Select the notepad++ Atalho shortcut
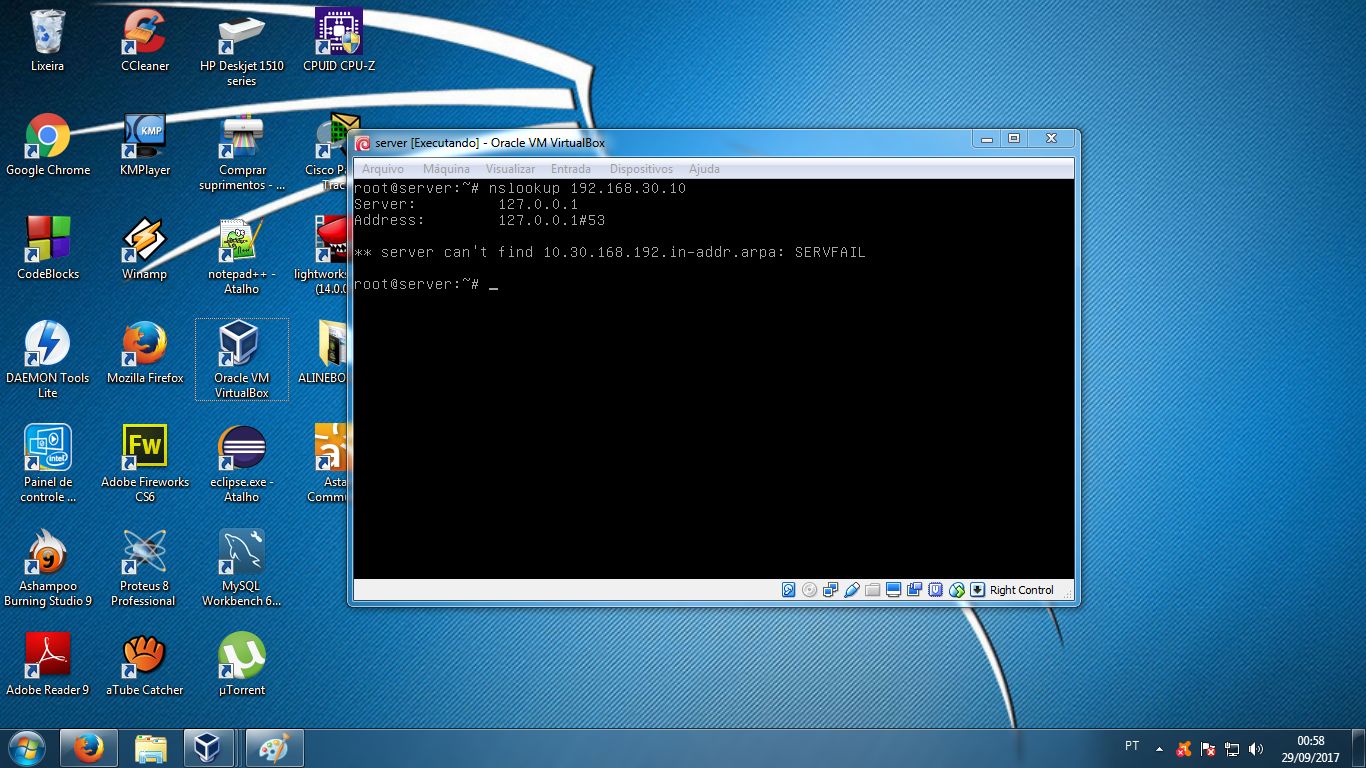 [x=242, y=256]
